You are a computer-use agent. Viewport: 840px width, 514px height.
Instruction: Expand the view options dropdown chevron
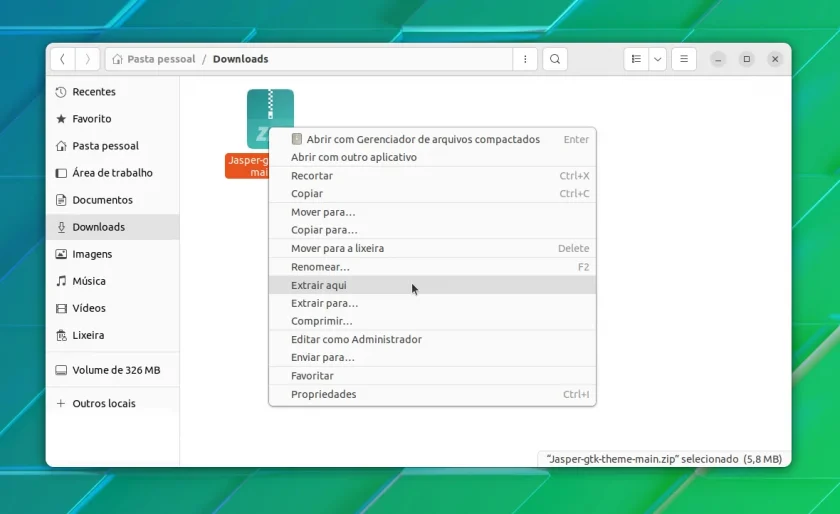[x=657, y=59]
